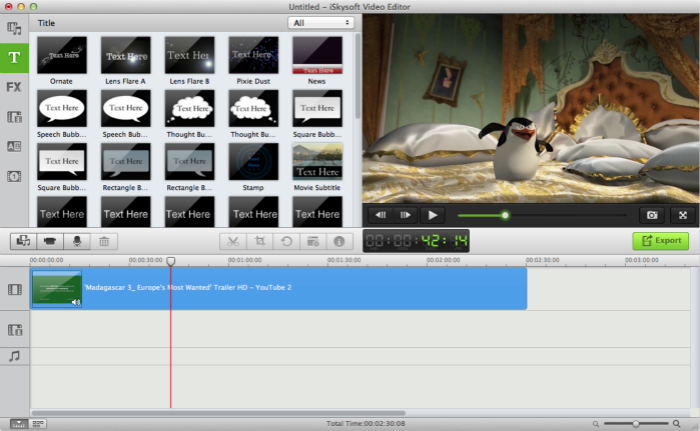The height and width of the screenshot is (431, 700).
Task: Click the preview progress slider knob
Action: (x=505, y=215)
